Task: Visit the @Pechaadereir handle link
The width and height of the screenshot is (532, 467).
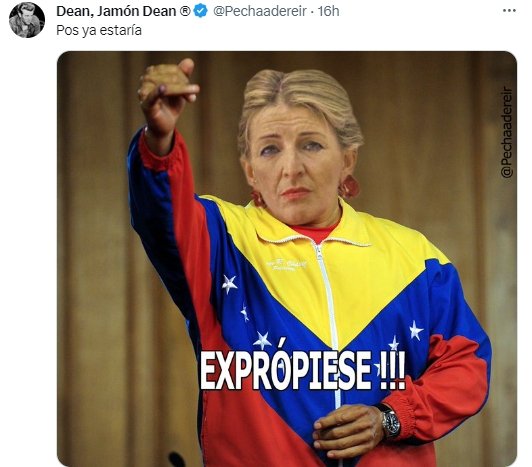Action: [x=260, y=12]
